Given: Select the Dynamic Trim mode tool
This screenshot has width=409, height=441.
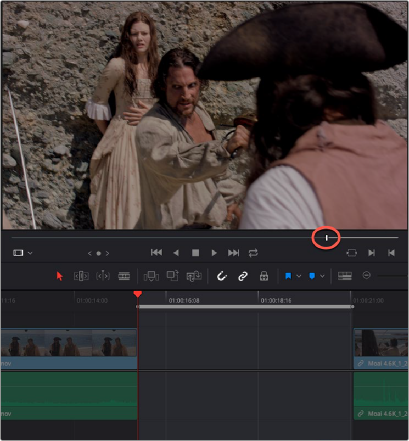Looking at the screenshot, I should coord(103,276).
